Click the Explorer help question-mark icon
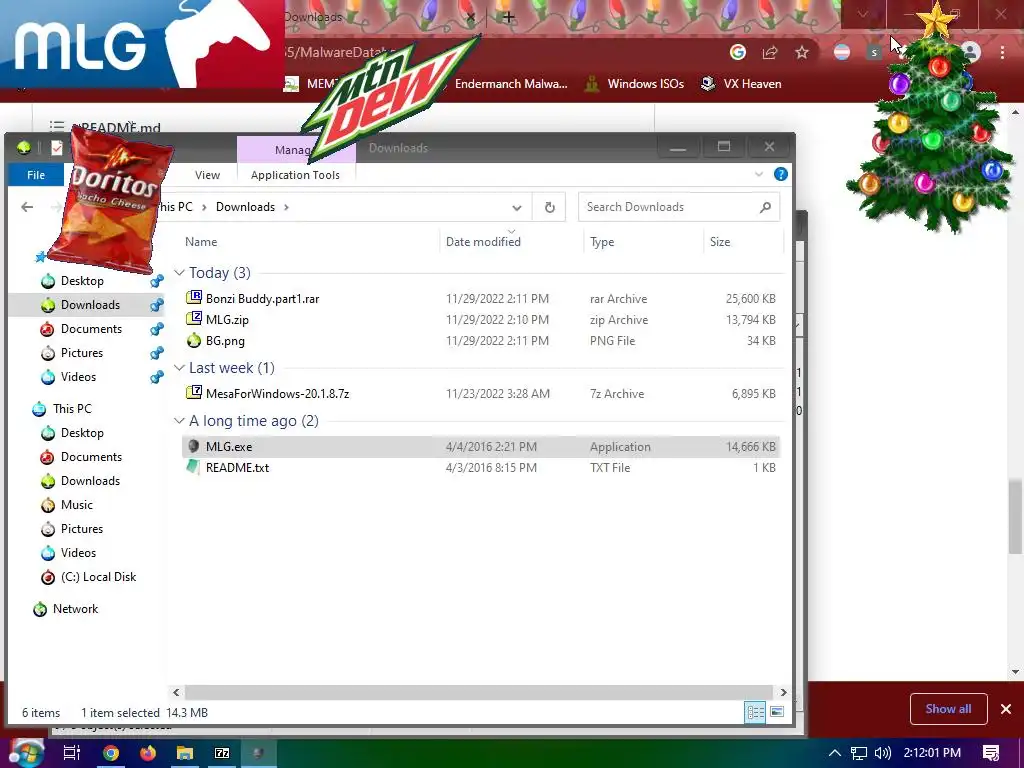Image resolution: width=1024 pixels, height=768 pixels. [x=780, y=174]
